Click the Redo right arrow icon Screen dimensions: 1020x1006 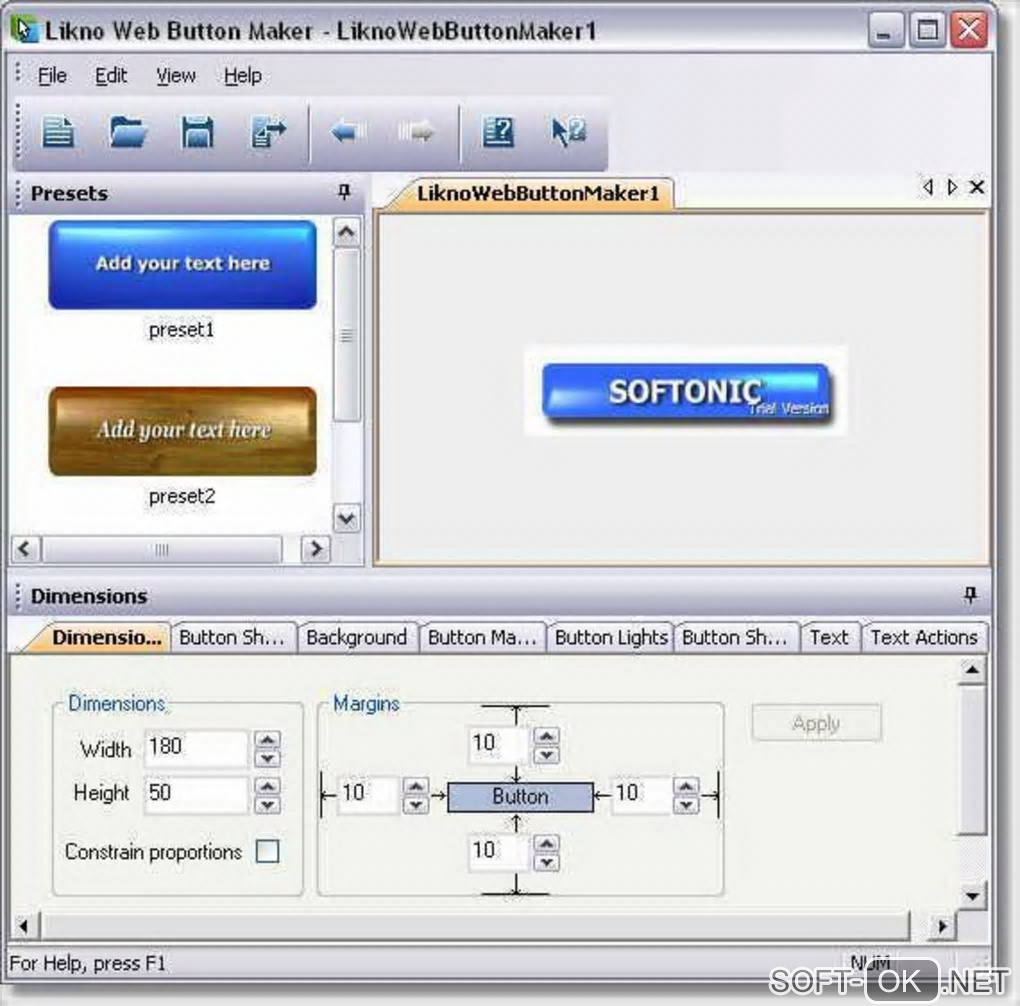416,133
